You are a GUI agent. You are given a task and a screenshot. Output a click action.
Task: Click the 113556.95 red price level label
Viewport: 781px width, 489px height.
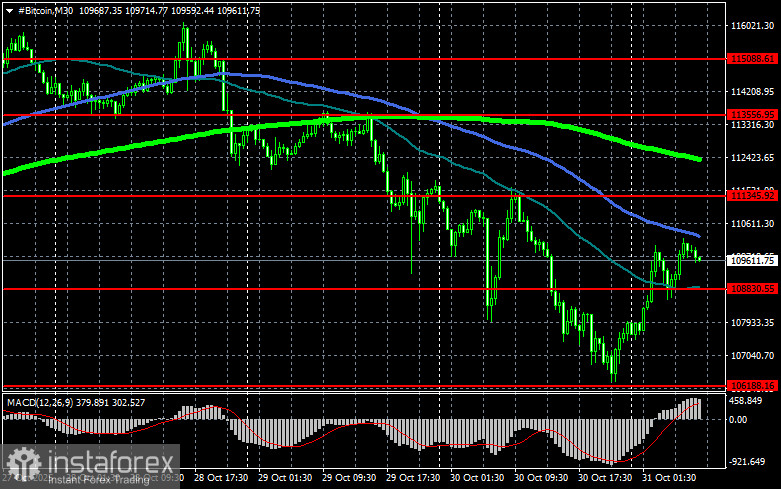coord(753,115)
